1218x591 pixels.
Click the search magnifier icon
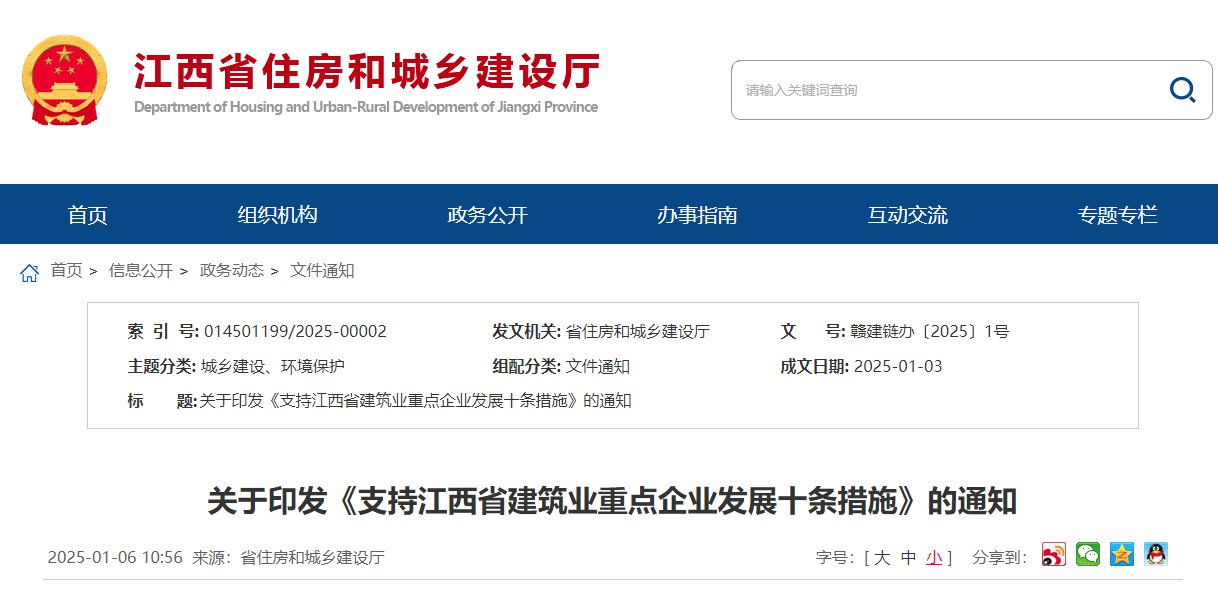[1183, 90]
